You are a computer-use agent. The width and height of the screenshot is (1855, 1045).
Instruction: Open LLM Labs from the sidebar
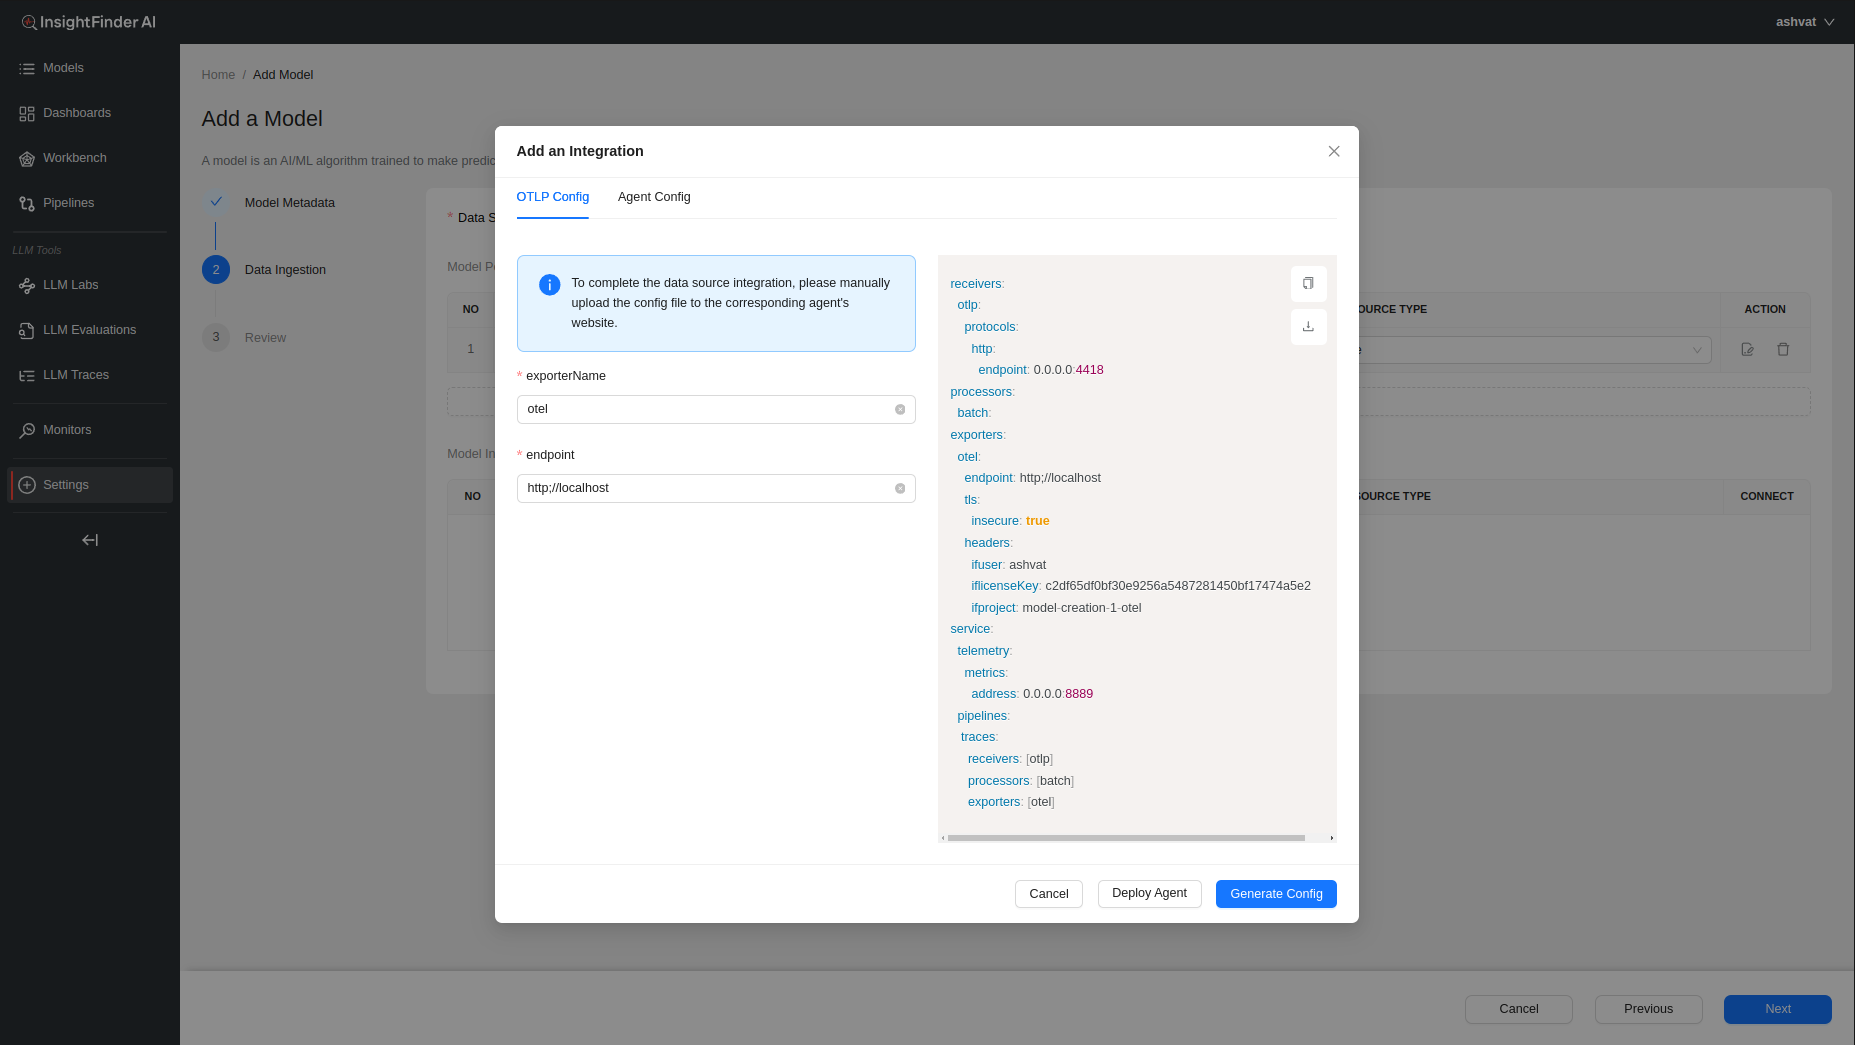click(x=70, y=285)
